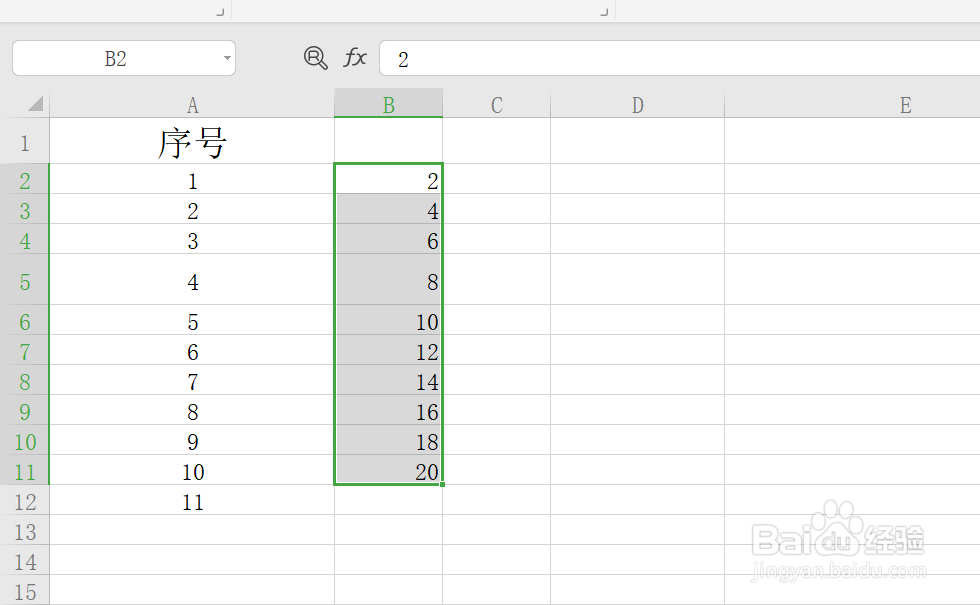The image size is (980, 605).
Task: Click cell A6 with value 5
Action: pos(192,320)
